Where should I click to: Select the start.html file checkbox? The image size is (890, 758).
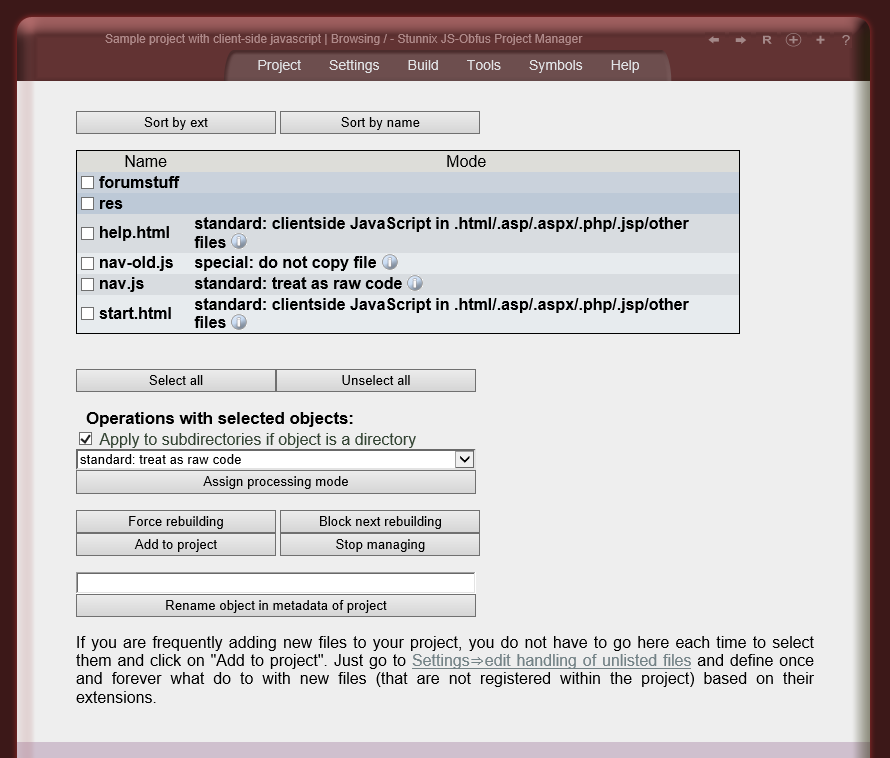pos(87,313)
